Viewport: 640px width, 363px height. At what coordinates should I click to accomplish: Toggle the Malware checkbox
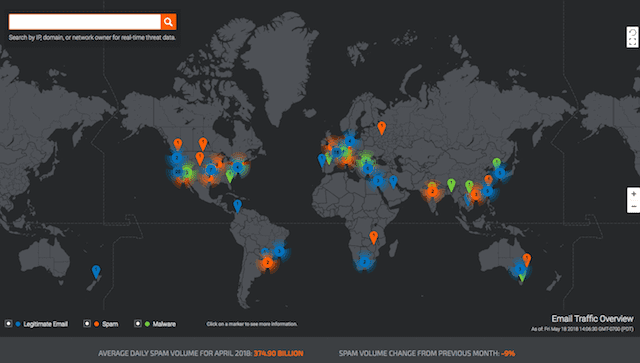pos(138,323)
